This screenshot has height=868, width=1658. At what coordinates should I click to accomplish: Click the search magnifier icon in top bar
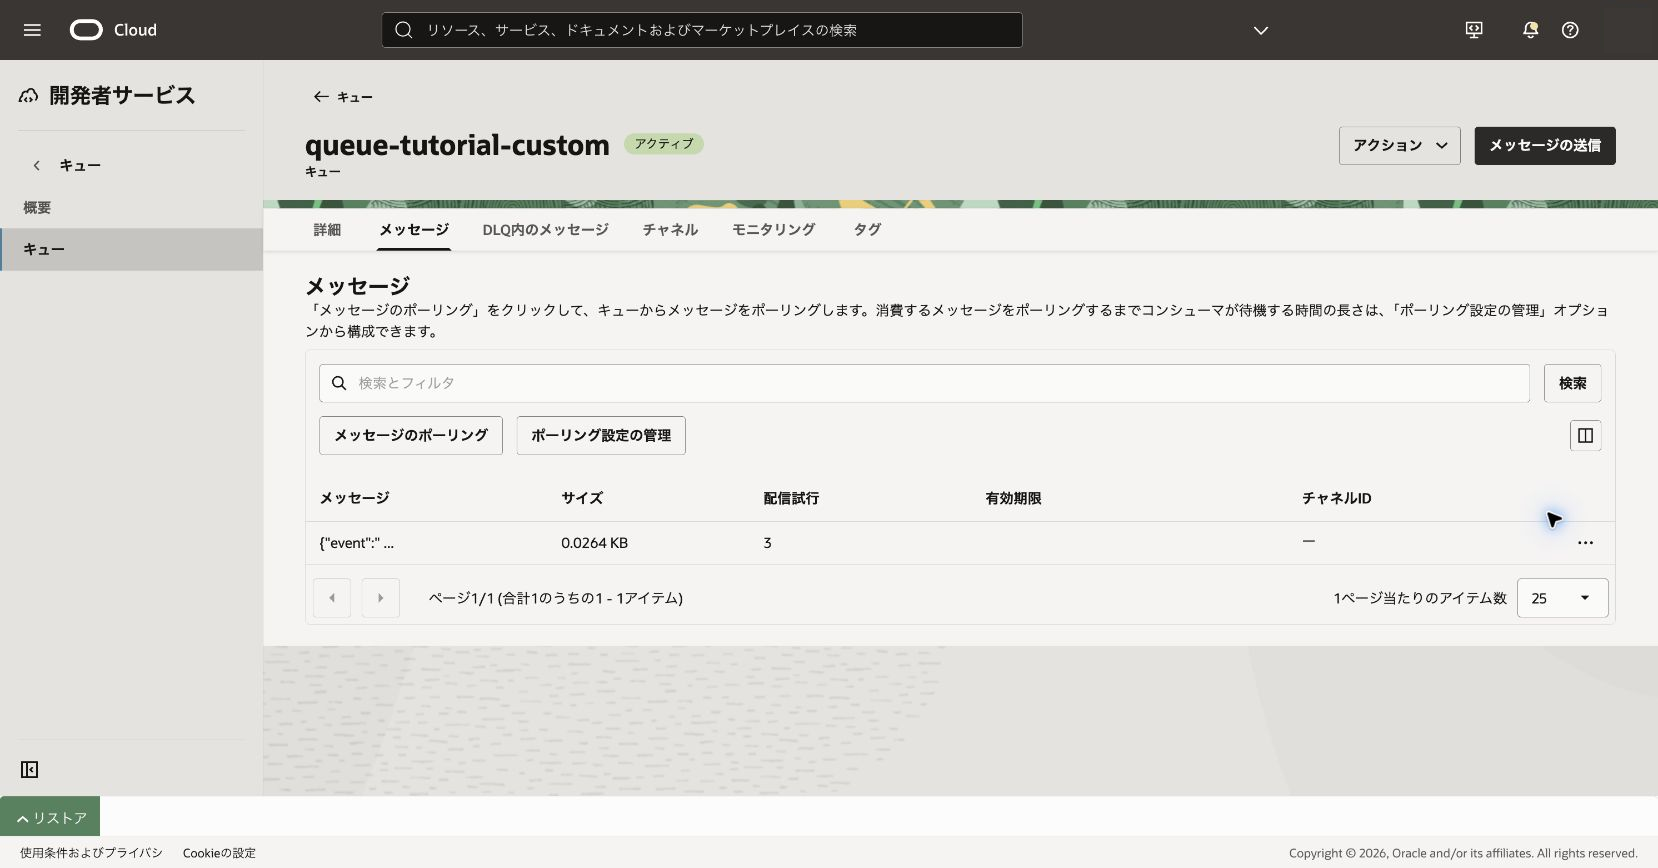coord(404,30)
